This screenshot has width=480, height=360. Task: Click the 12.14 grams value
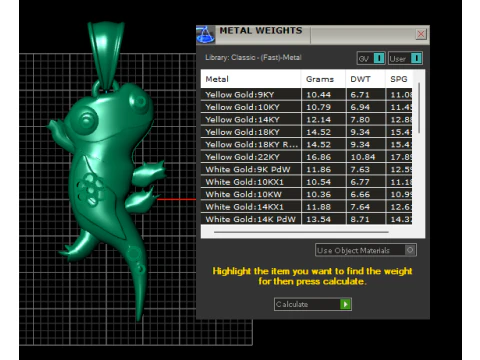click(x=318, y=120)
